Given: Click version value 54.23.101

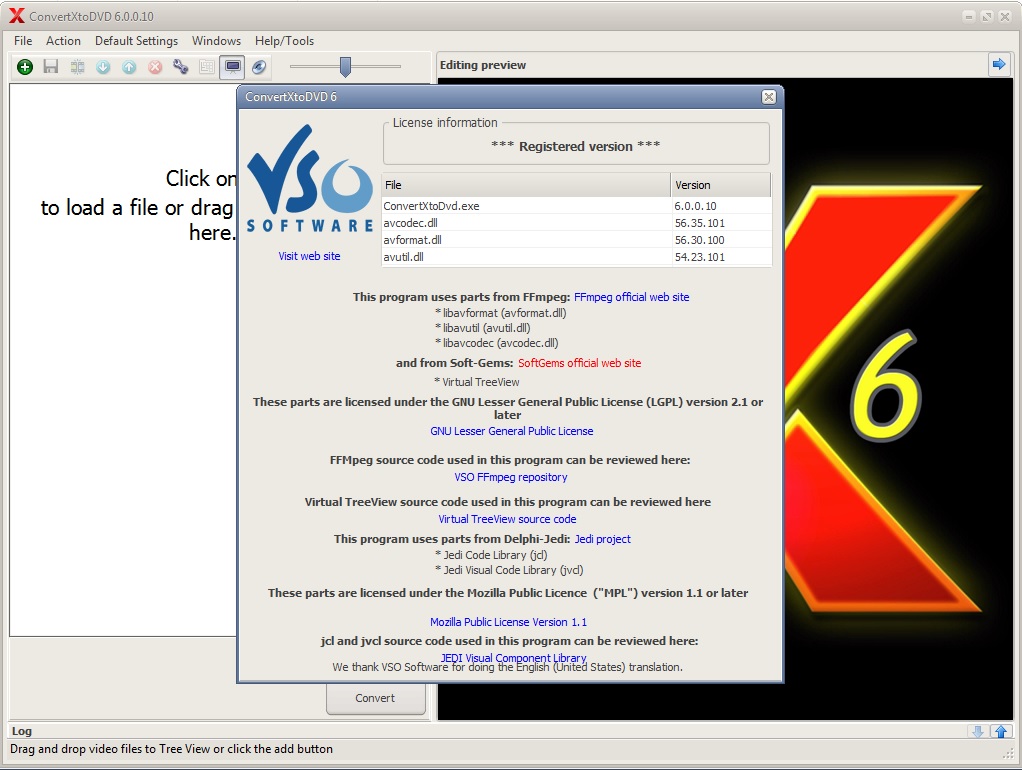Looking at the screenshot, I should pos(699,257).
